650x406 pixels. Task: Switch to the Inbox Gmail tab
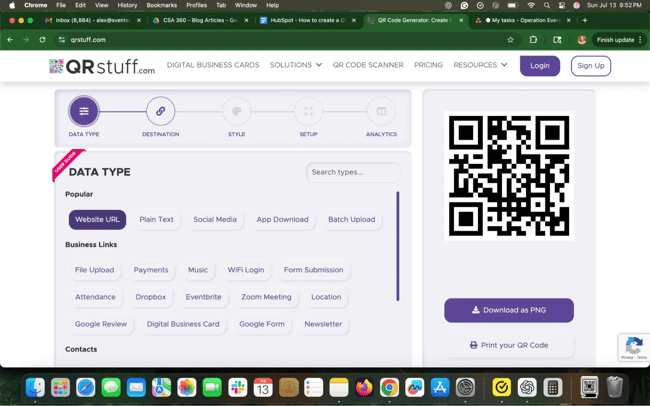pos(93,20)
